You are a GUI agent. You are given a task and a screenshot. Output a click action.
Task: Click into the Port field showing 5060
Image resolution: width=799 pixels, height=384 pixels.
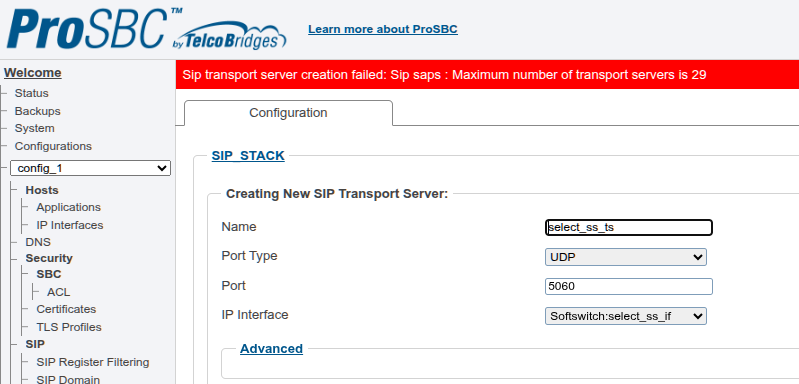point(629,286)
